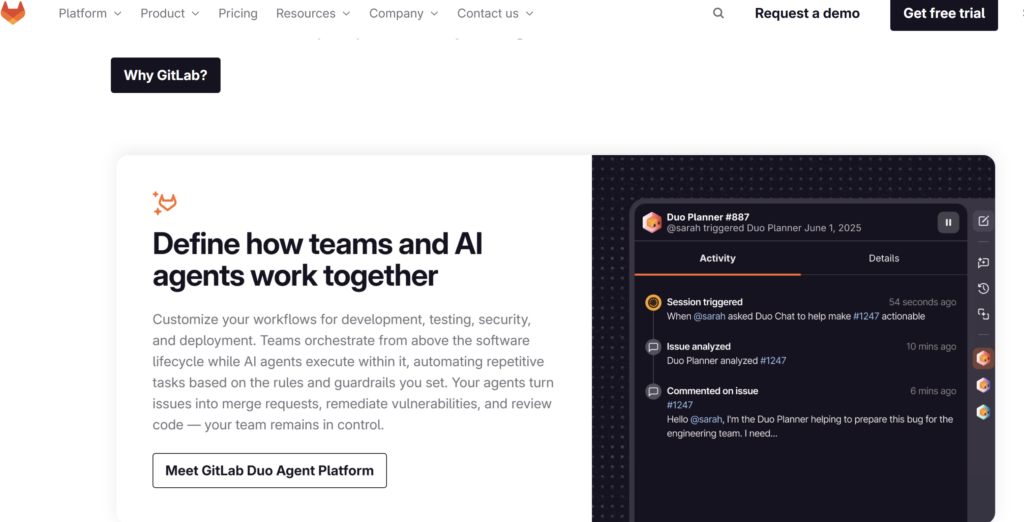Click '@sarah triggered Duo Planner June 1, 2025' subtitle
Screen dimensions: 1024x522
tap(764, 228)
